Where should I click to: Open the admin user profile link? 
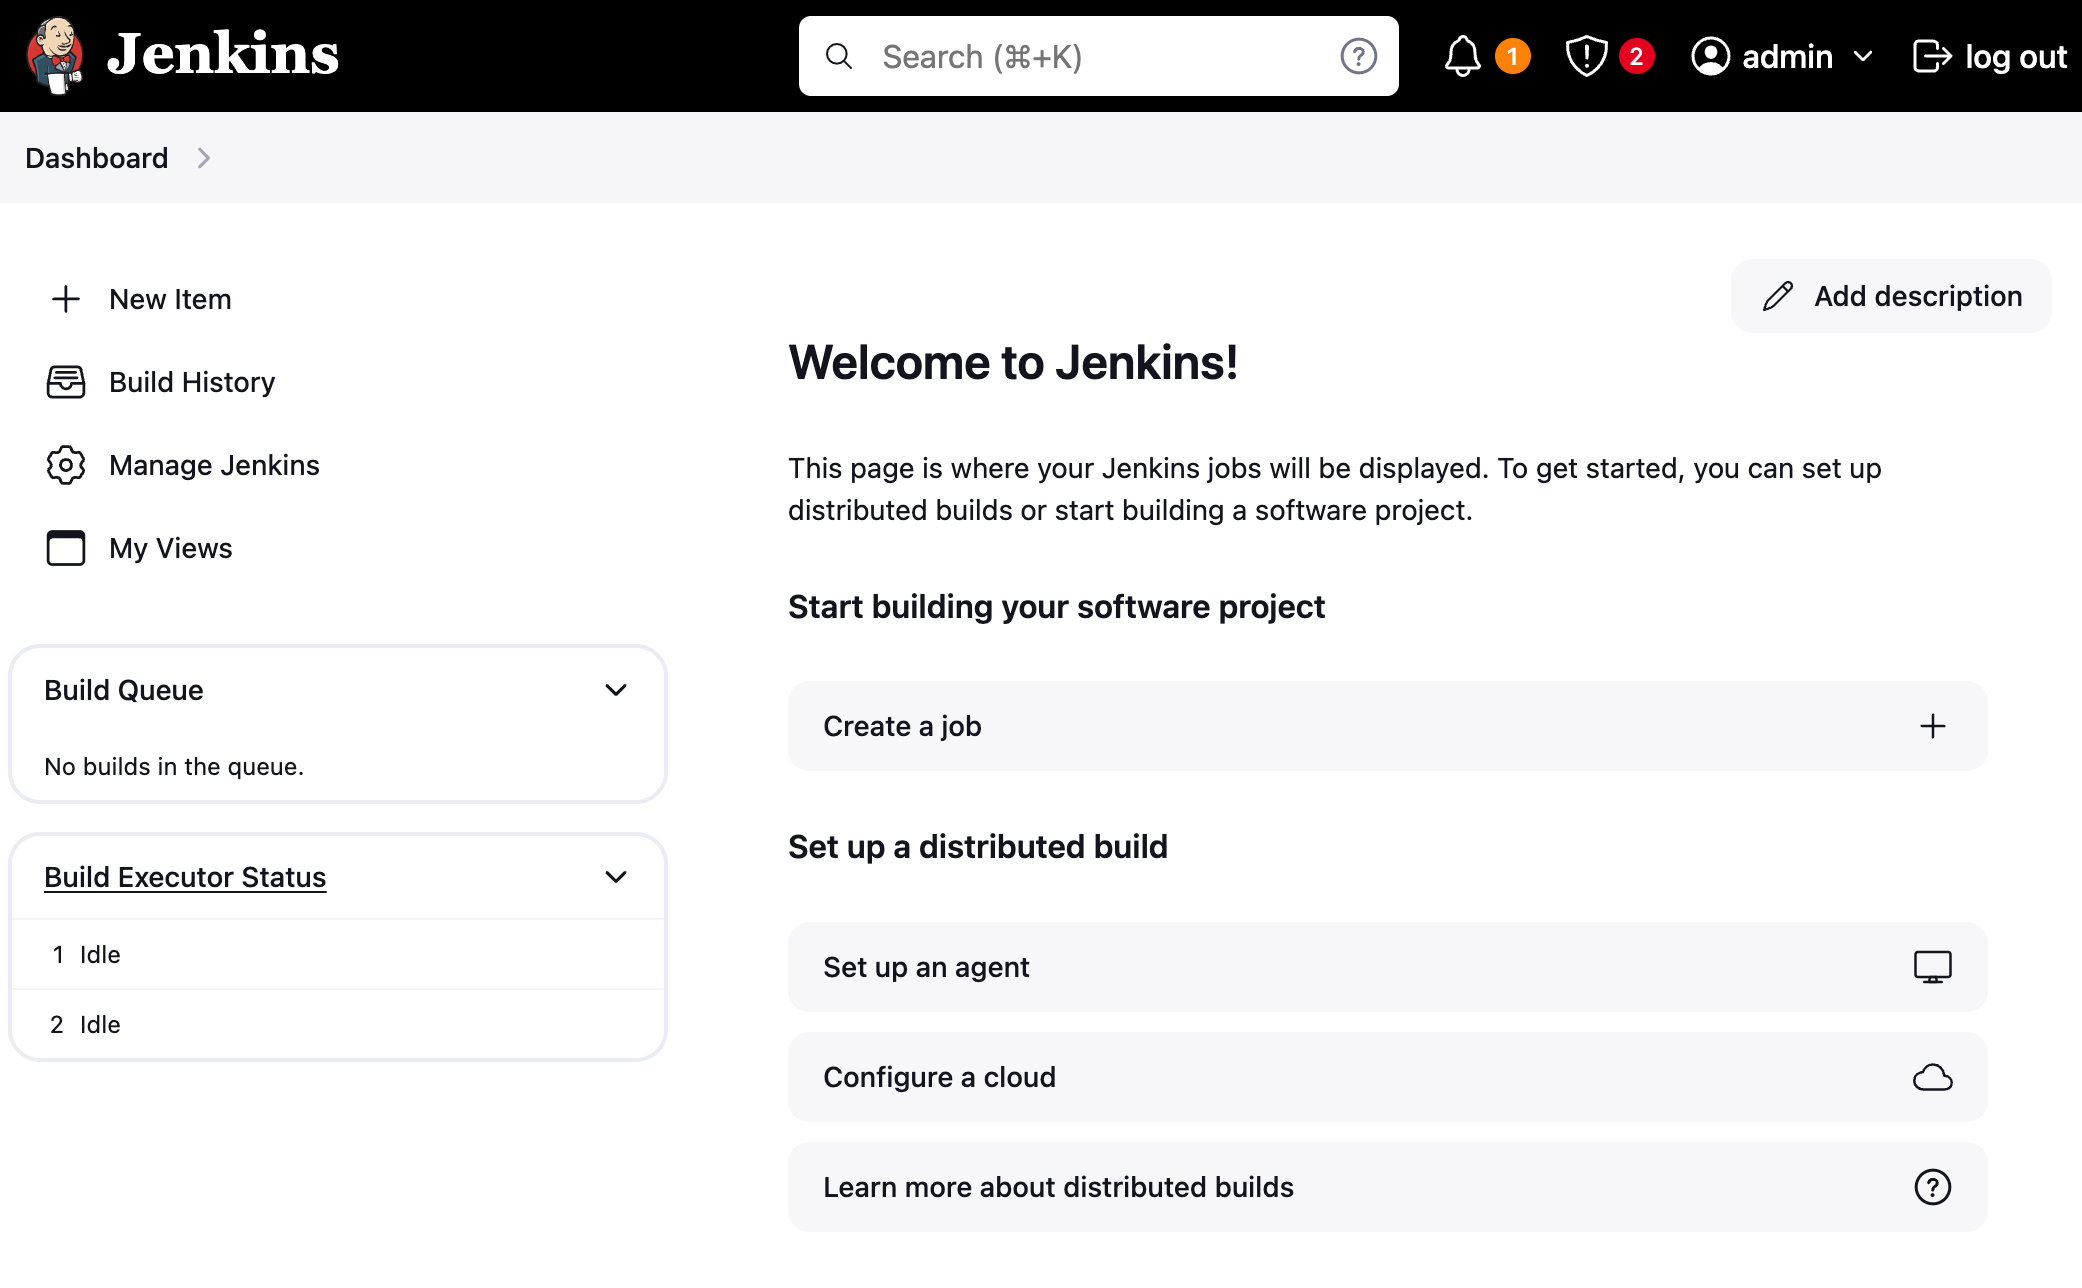pos(1787,57)
